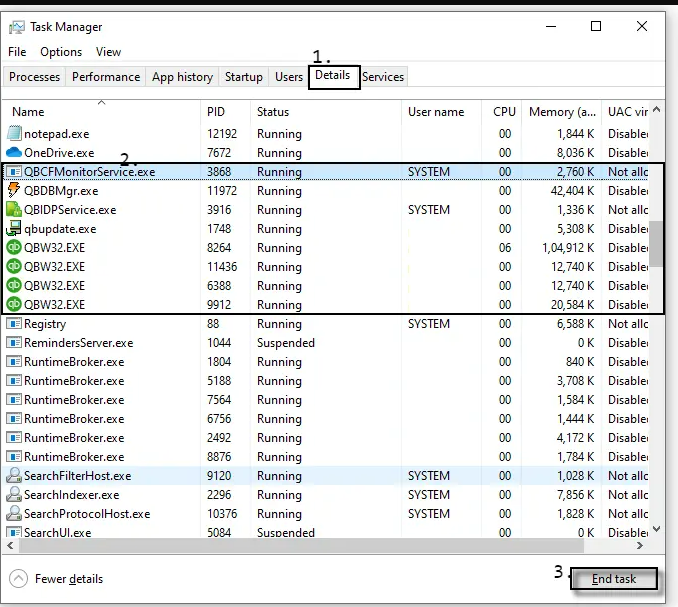The height and width of the screenshot is (607, 678).
Task: Select the SearchProtocolHost.exe icon
Action: [x=14, y=513]
